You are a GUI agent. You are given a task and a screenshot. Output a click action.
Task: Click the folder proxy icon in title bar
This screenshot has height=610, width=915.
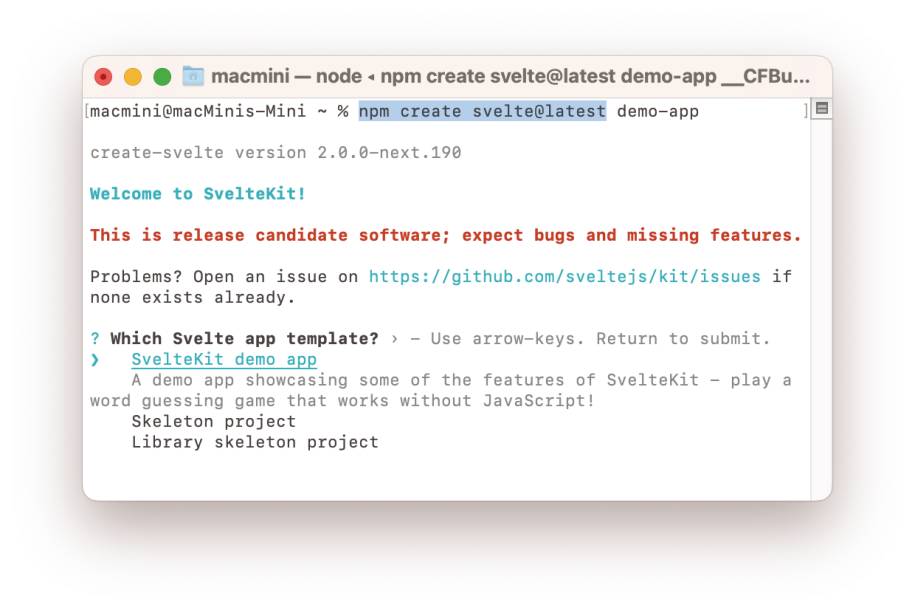click(193, 76)
